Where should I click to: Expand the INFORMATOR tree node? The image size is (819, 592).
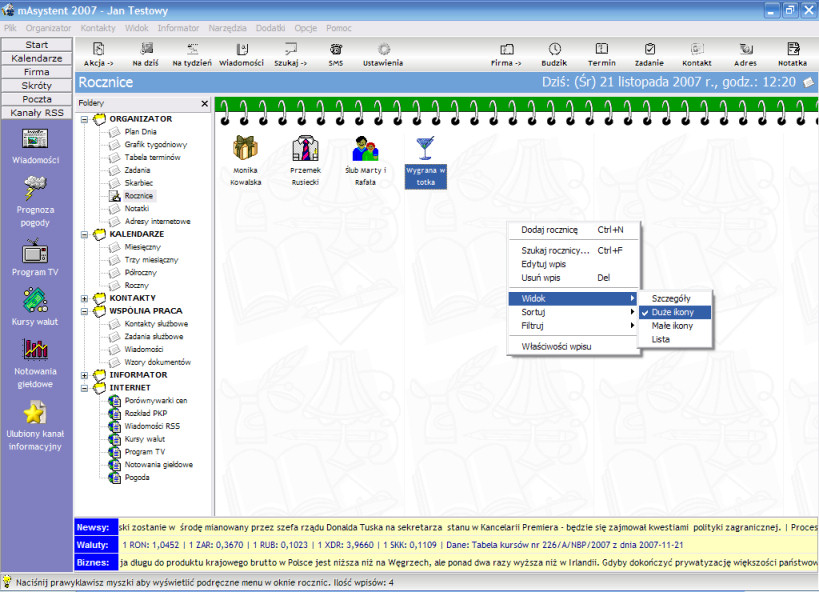pos(84,375)
